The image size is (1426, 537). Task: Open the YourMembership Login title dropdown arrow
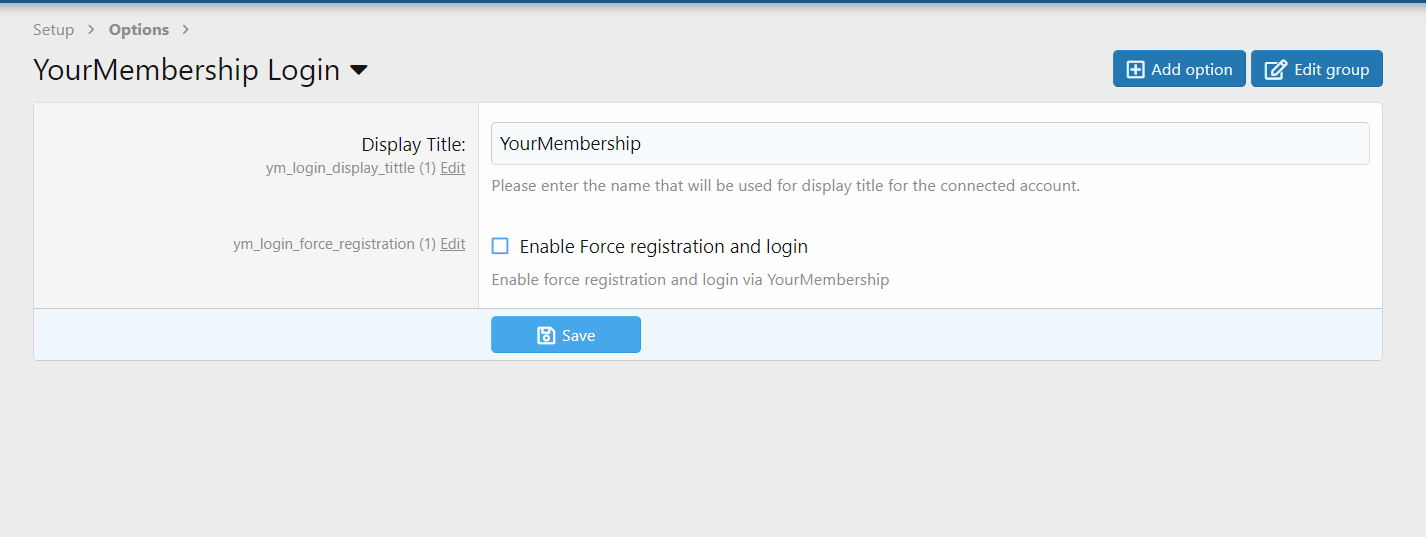[x=359, y=71]
